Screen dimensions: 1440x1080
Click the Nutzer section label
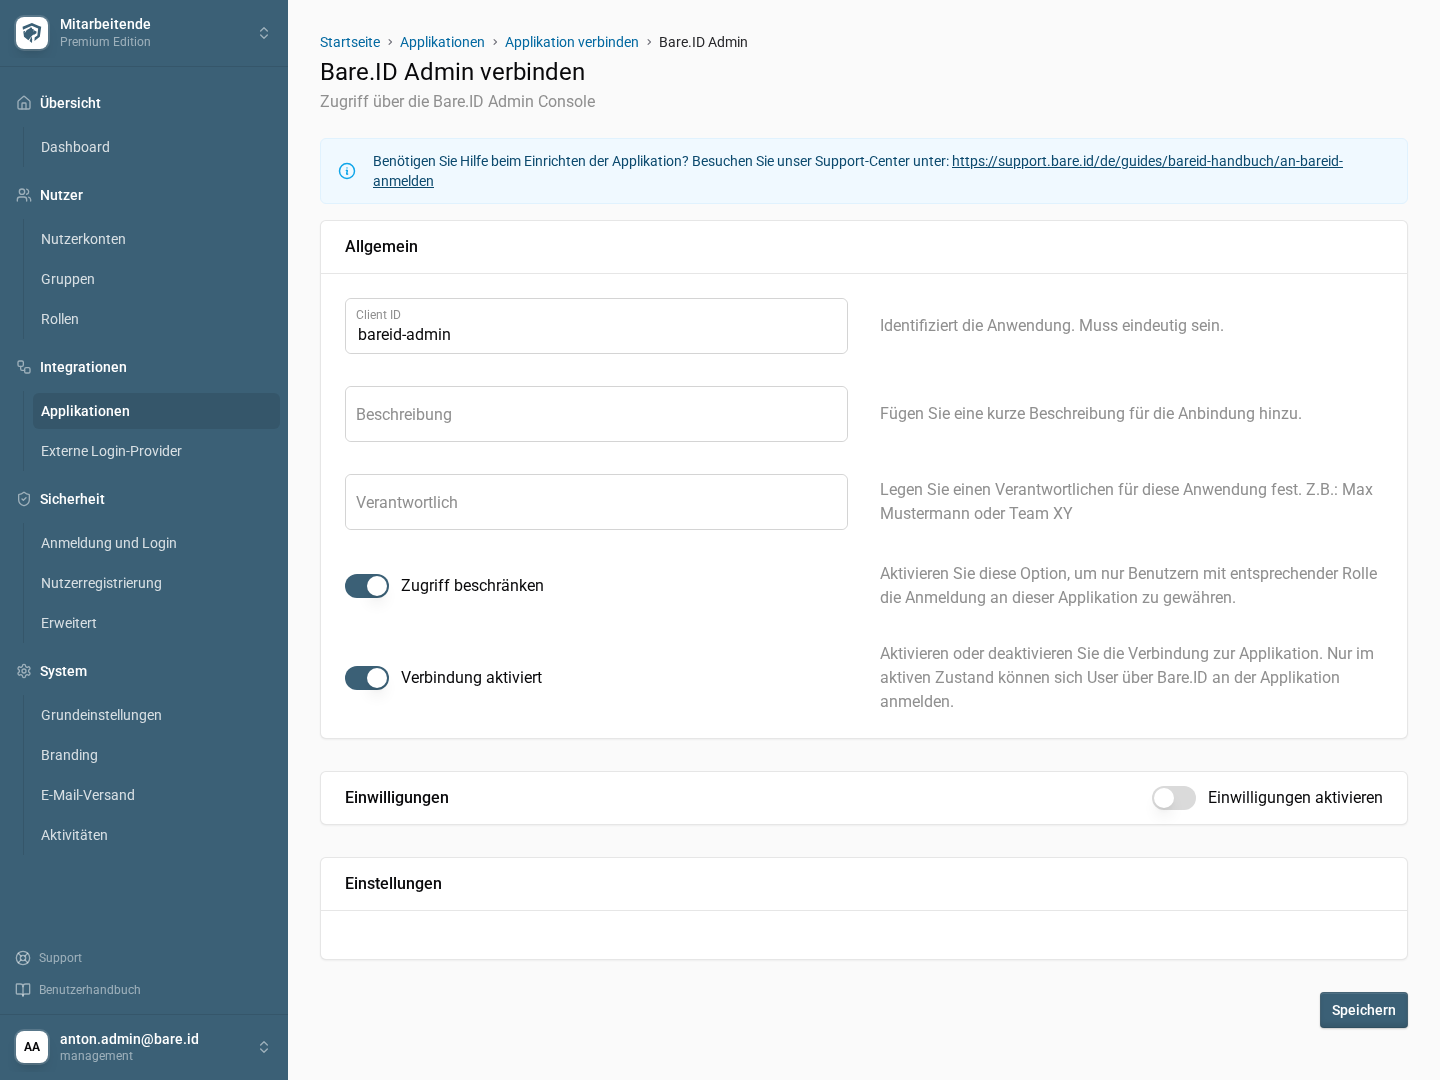[x=61, y=195]
